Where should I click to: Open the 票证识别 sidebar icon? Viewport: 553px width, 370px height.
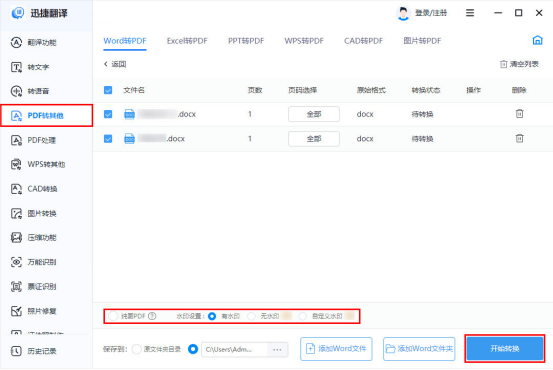16,286
